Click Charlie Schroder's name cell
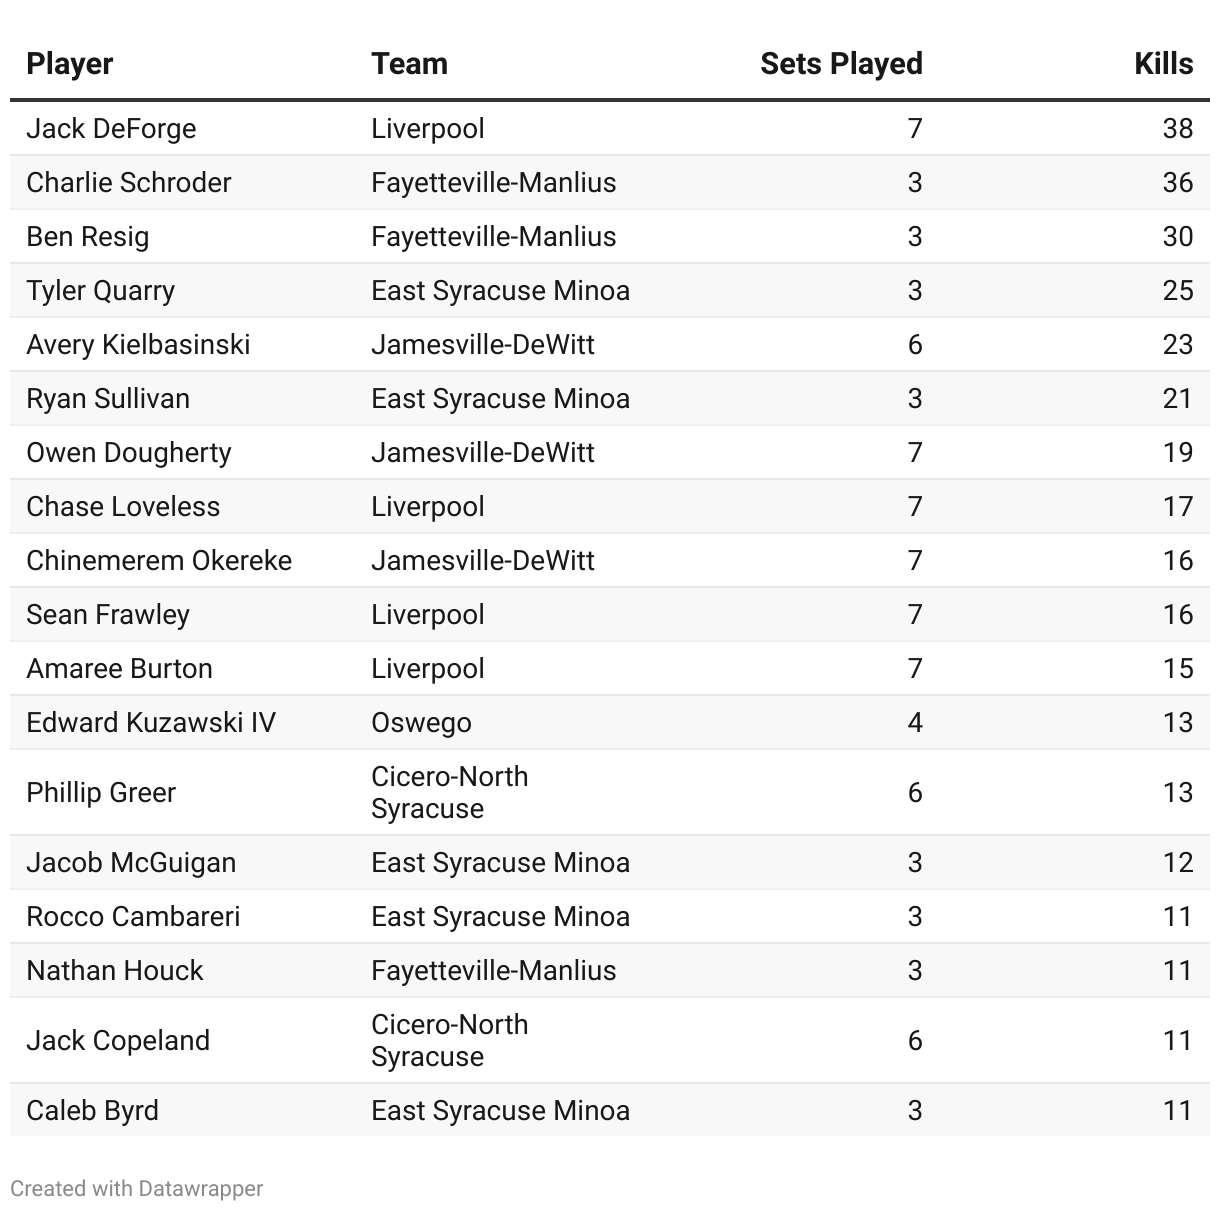This screenshot has width=1220, height=1212. pyautogui.click(x=128, y=183)
